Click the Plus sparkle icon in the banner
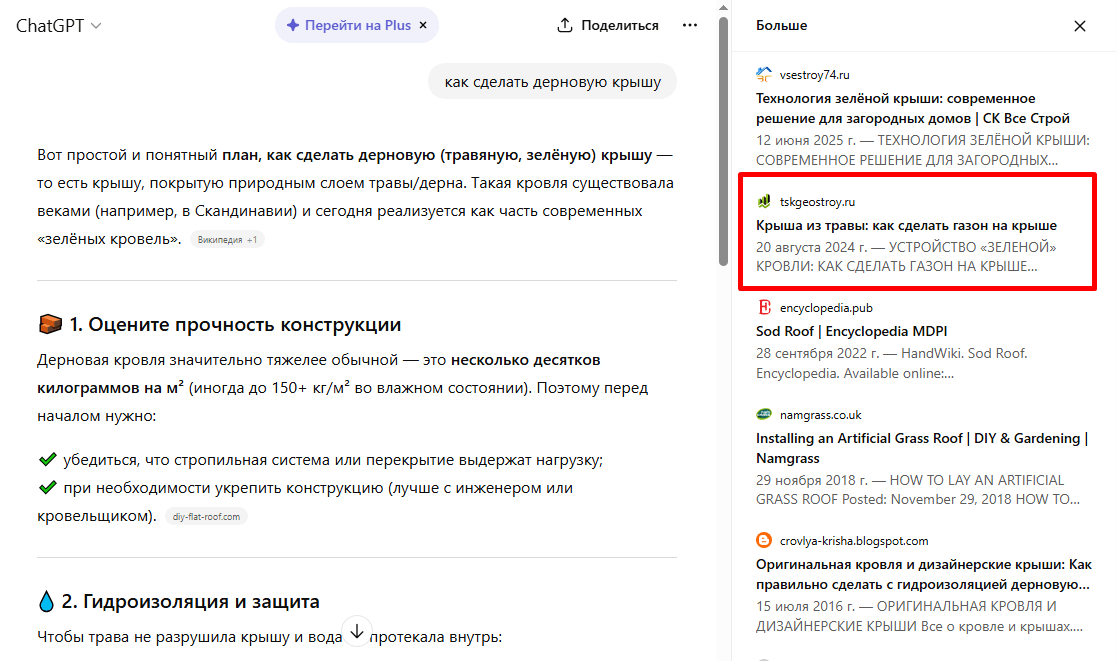The height and width of the screenshot is (661, 1117). (x=291, y=25)
